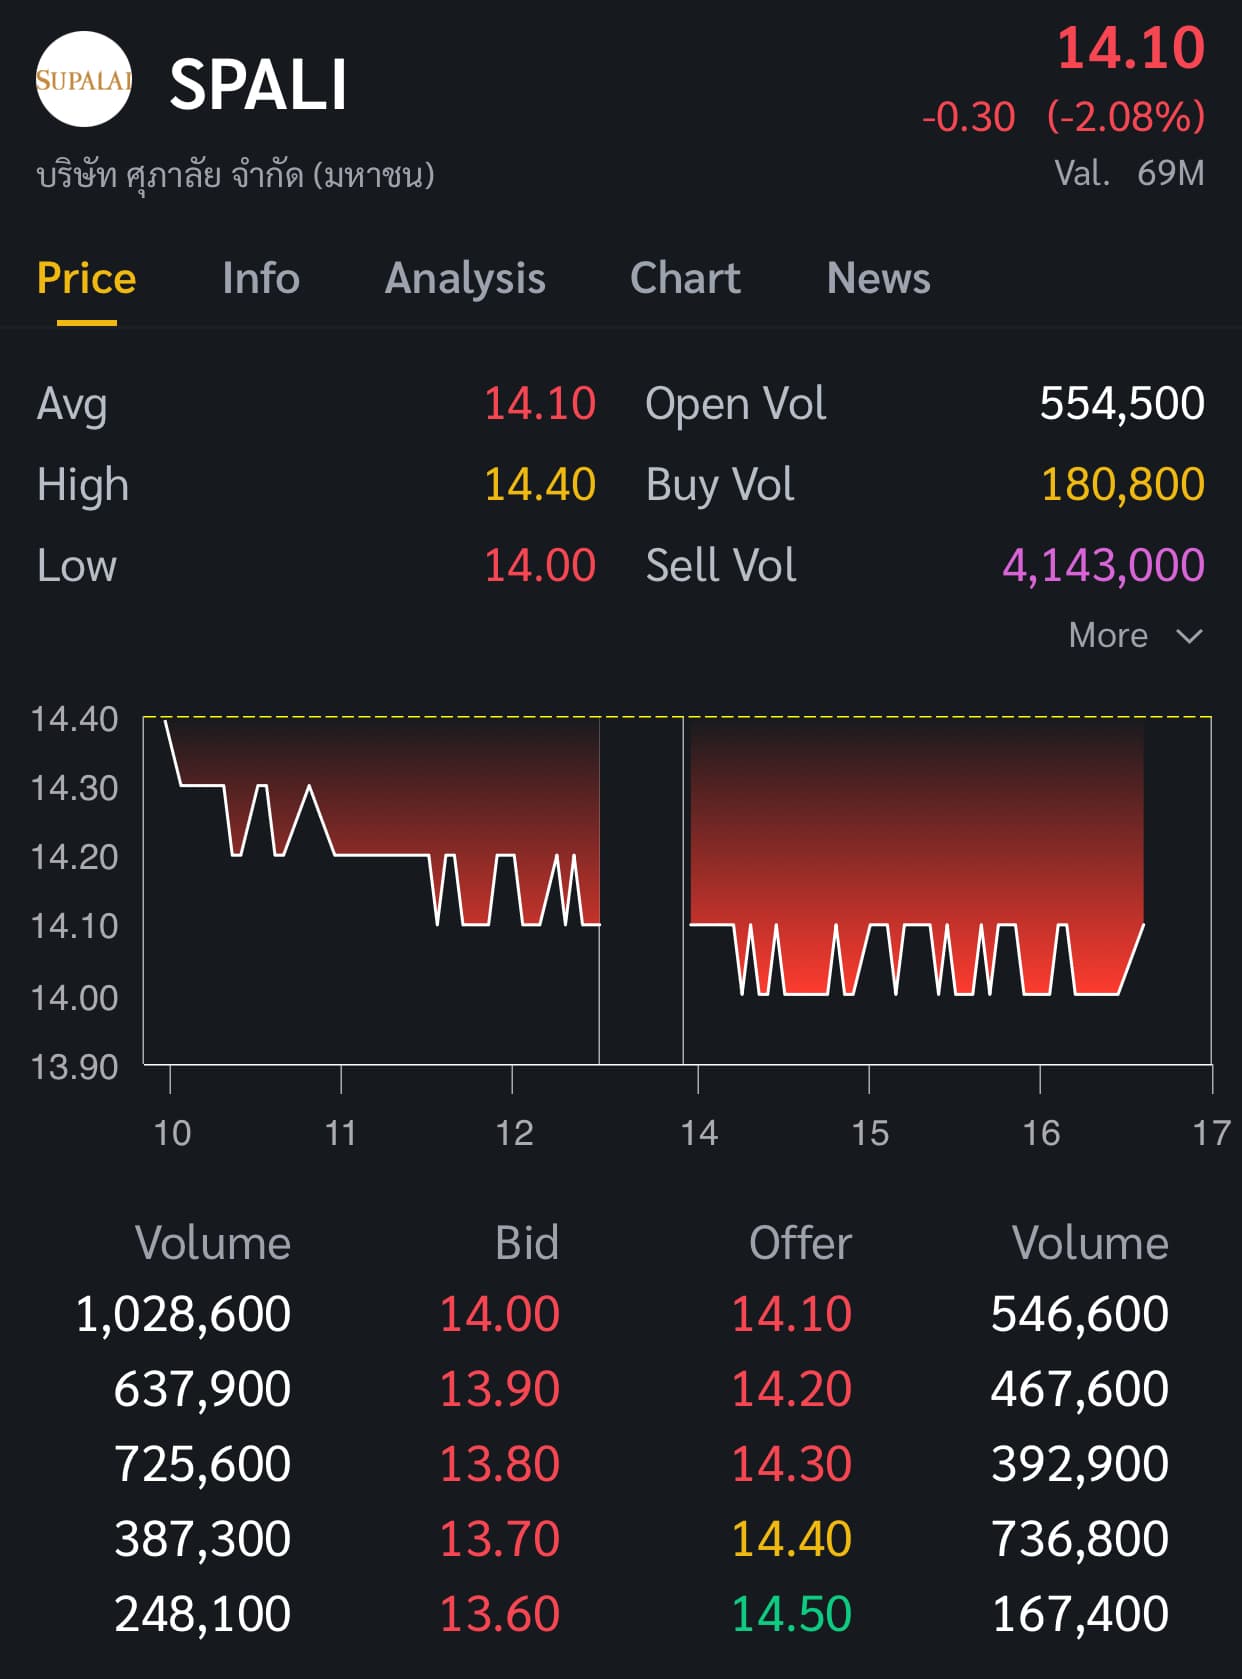The height and width of the screenshot is (1679, 1242).
Task: Open the Analysis tab
Action: tap(465, 278)
